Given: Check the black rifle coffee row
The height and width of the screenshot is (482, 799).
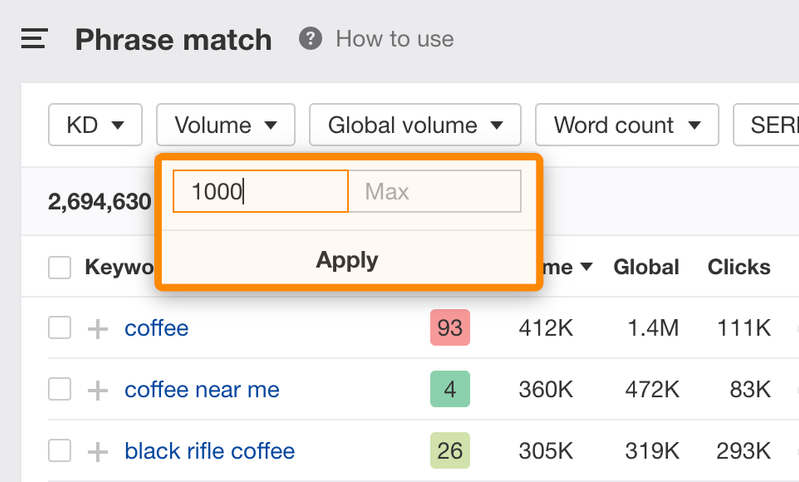Looking at the screenshot, I should 60,451.
